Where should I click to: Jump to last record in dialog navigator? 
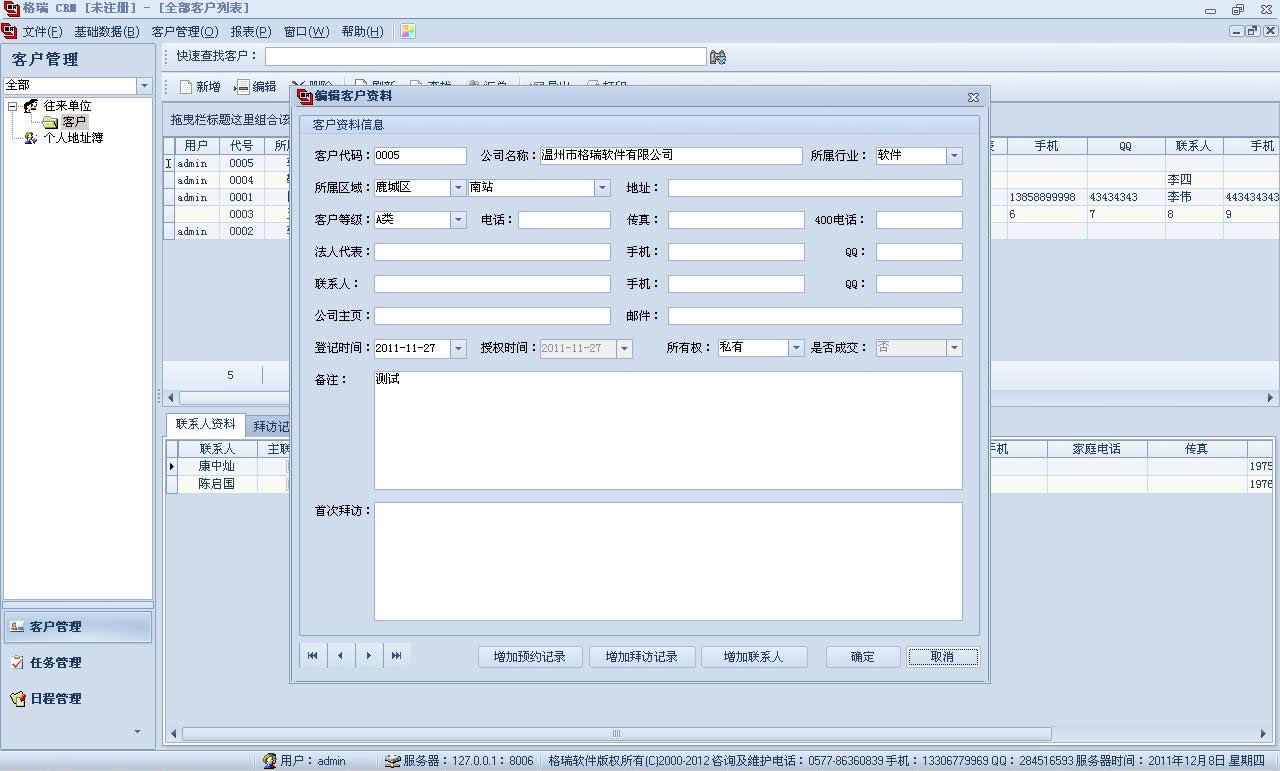tap(397, 656)
